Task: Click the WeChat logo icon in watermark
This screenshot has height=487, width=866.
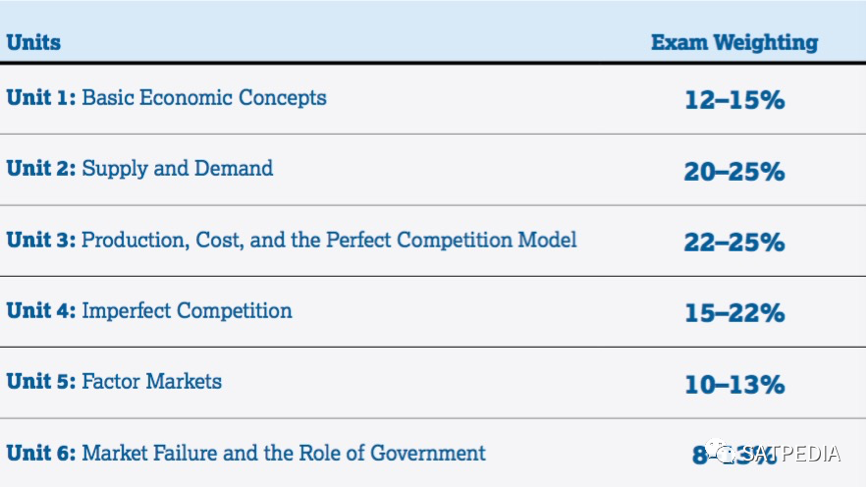Action: coord(720,451)
